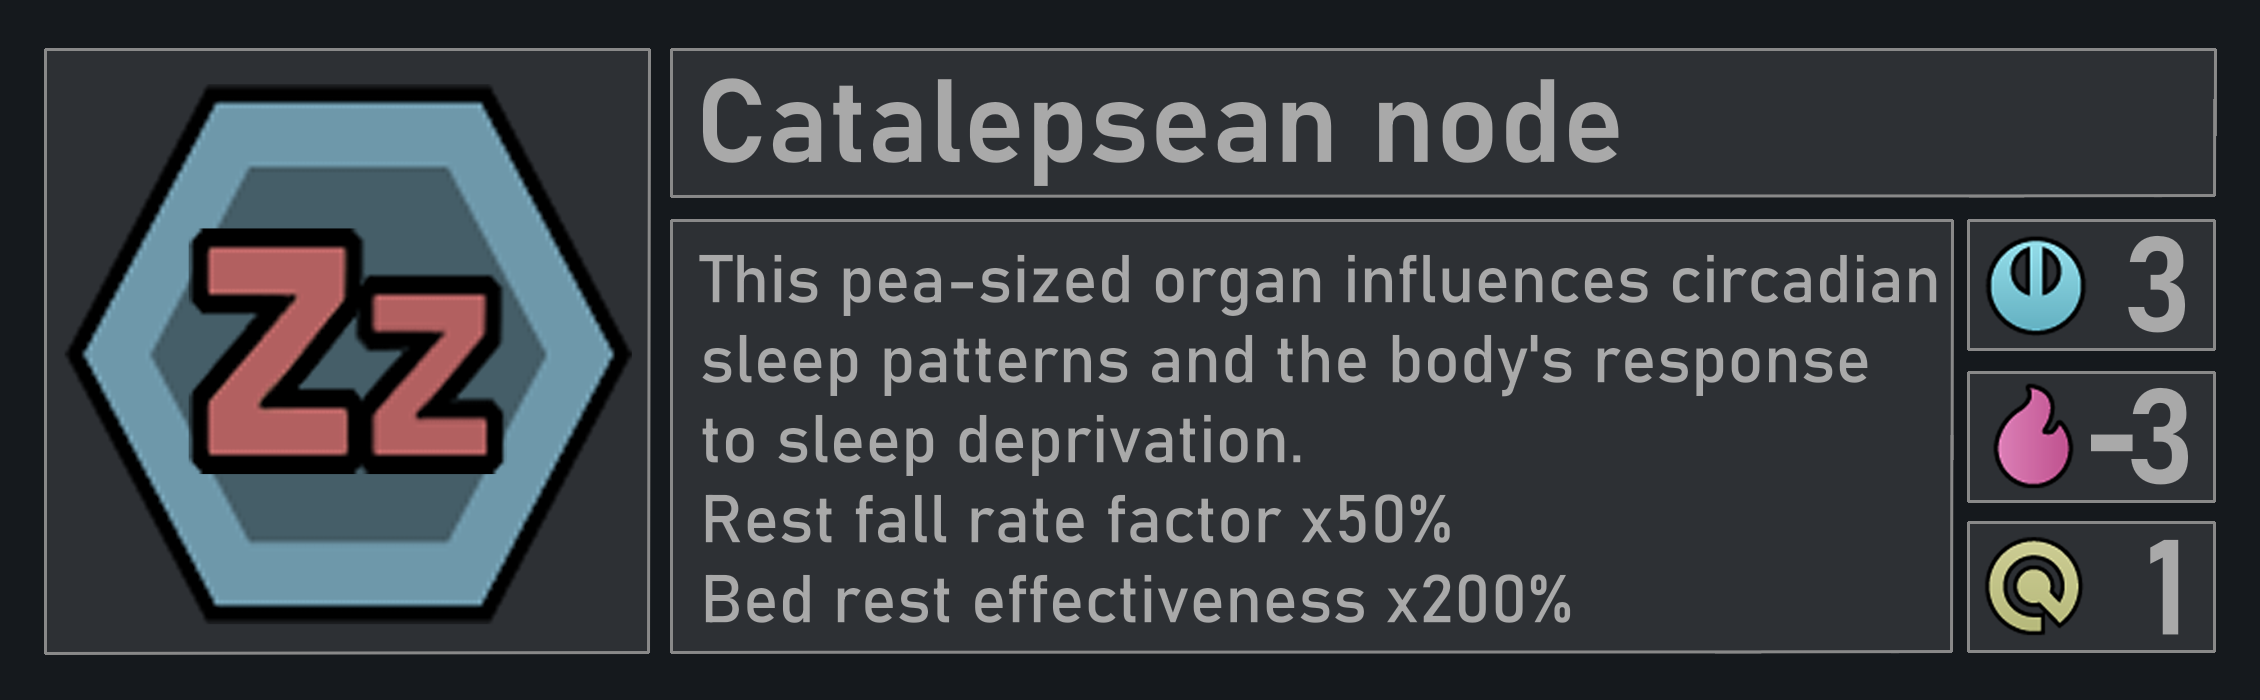Click the yellow archite capsule swirl icon

click(x=2034, y=588)
